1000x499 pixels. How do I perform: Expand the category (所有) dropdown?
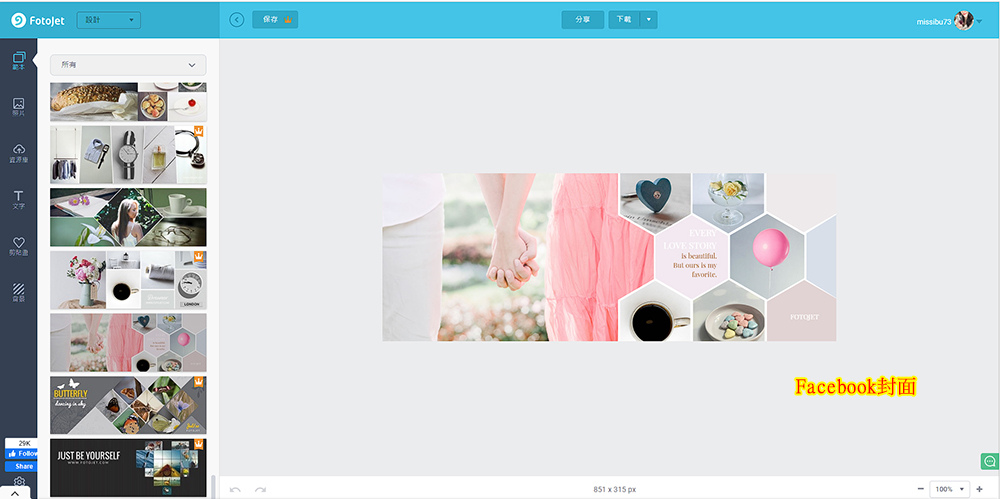[128, 65]
